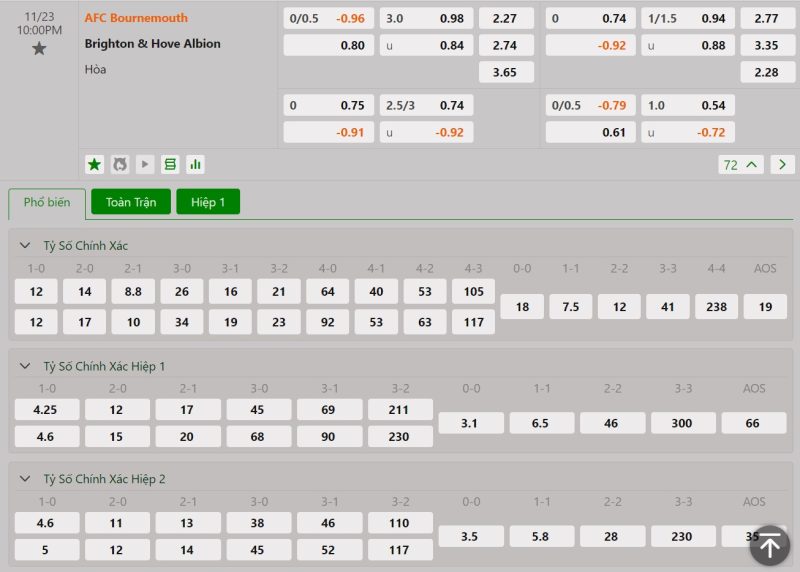Select first-half 2-2 odds 46

coord(612,423)
